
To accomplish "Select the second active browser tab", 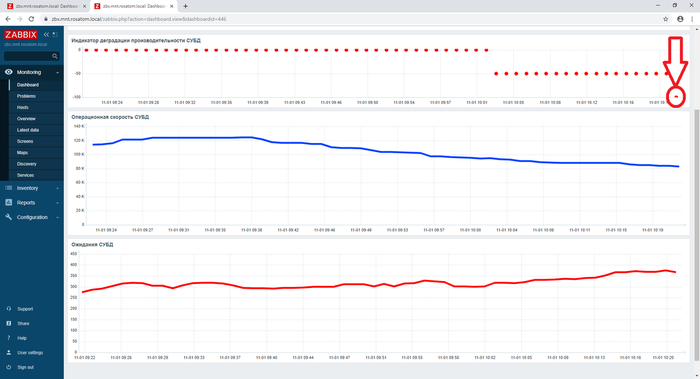I will pos(133,6).
